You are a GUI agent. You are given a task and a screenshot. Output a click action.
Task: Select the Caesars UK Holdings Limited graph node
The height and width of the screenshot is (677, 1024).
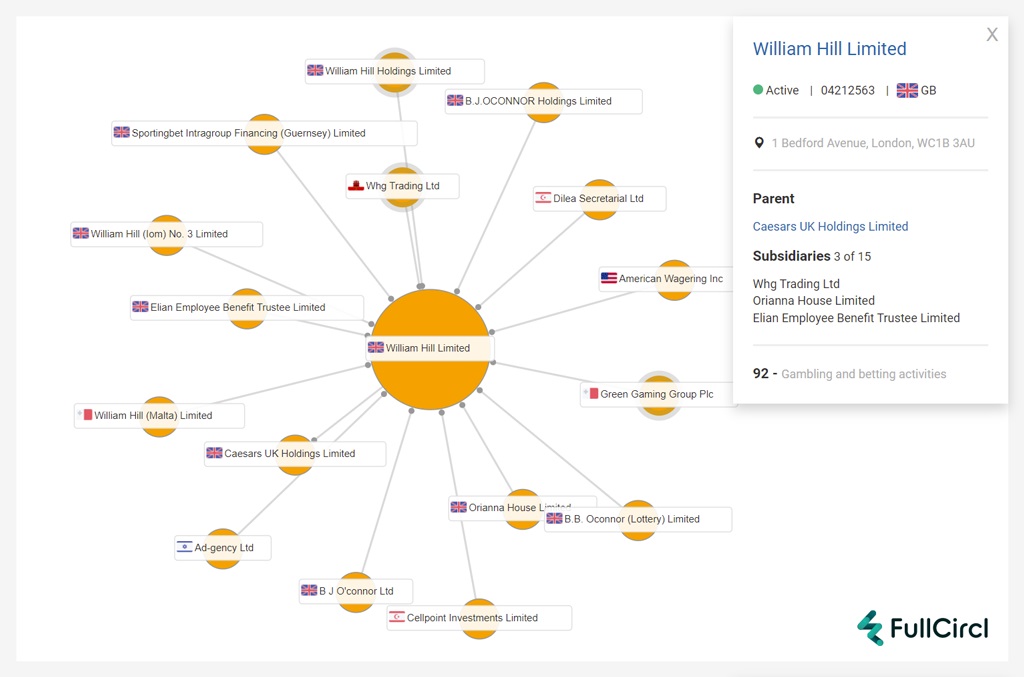(x=295, y=454)
